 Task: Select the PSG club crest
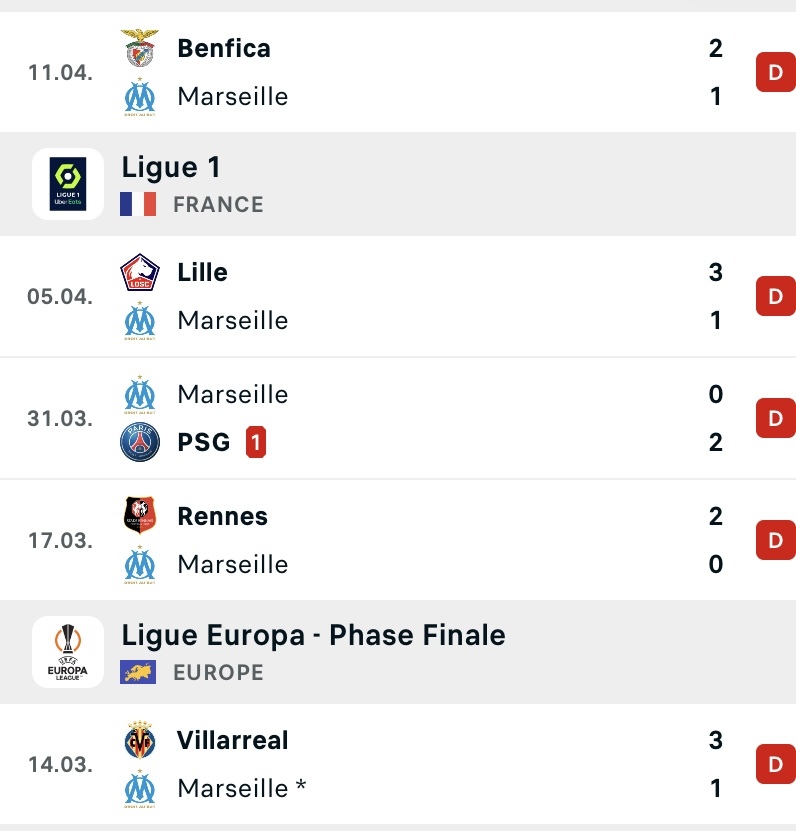139,442
